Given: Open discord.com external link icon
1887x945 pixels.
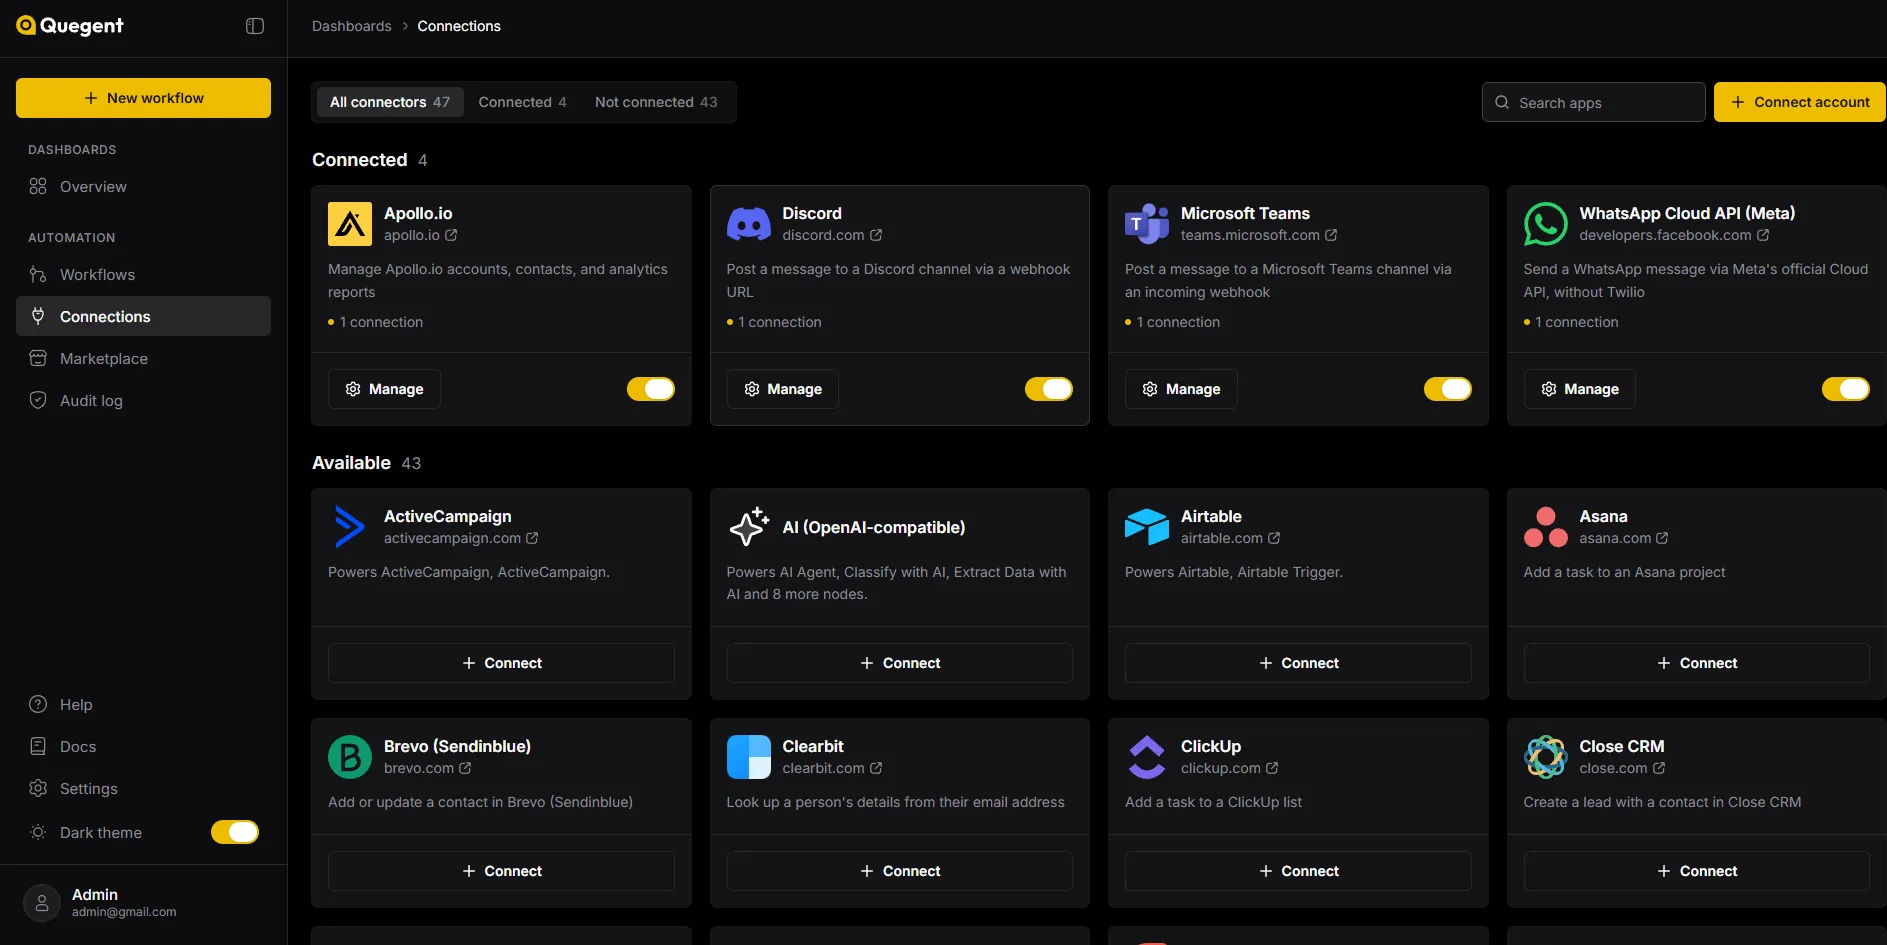Looking at the screenshot, I should coord(876,235).
